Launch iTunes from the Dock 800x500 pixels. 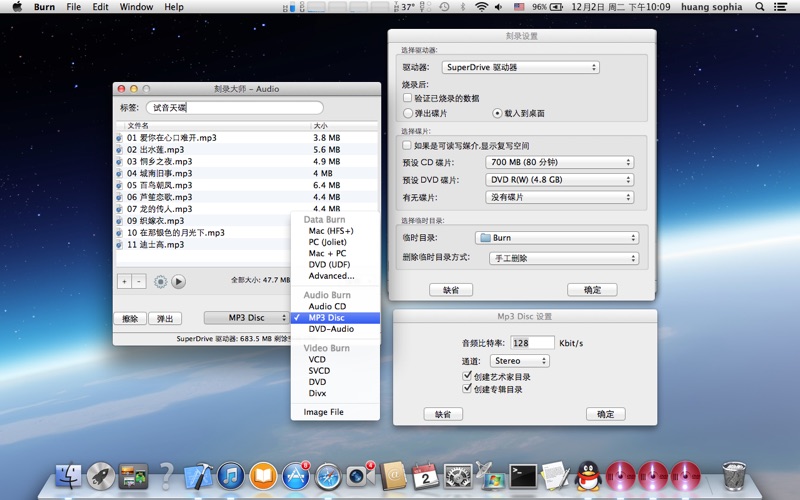point(231,476)
